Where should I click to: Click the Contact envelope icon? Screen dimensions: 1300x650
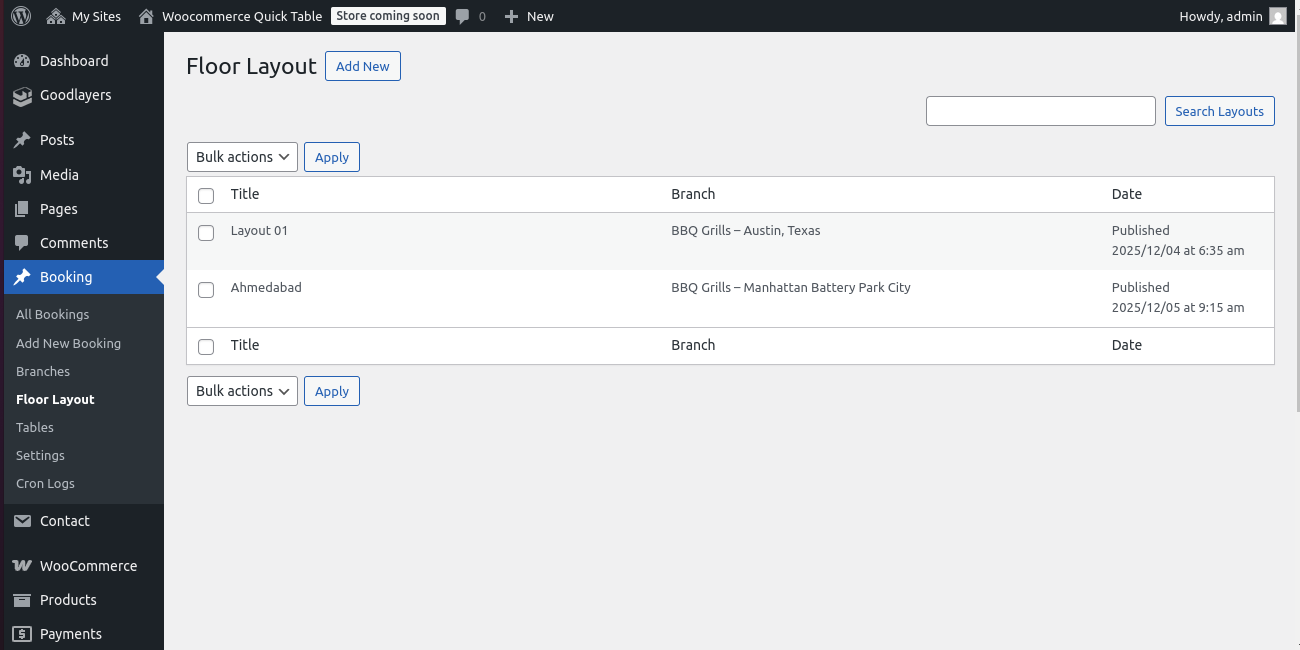coord(22,521)
